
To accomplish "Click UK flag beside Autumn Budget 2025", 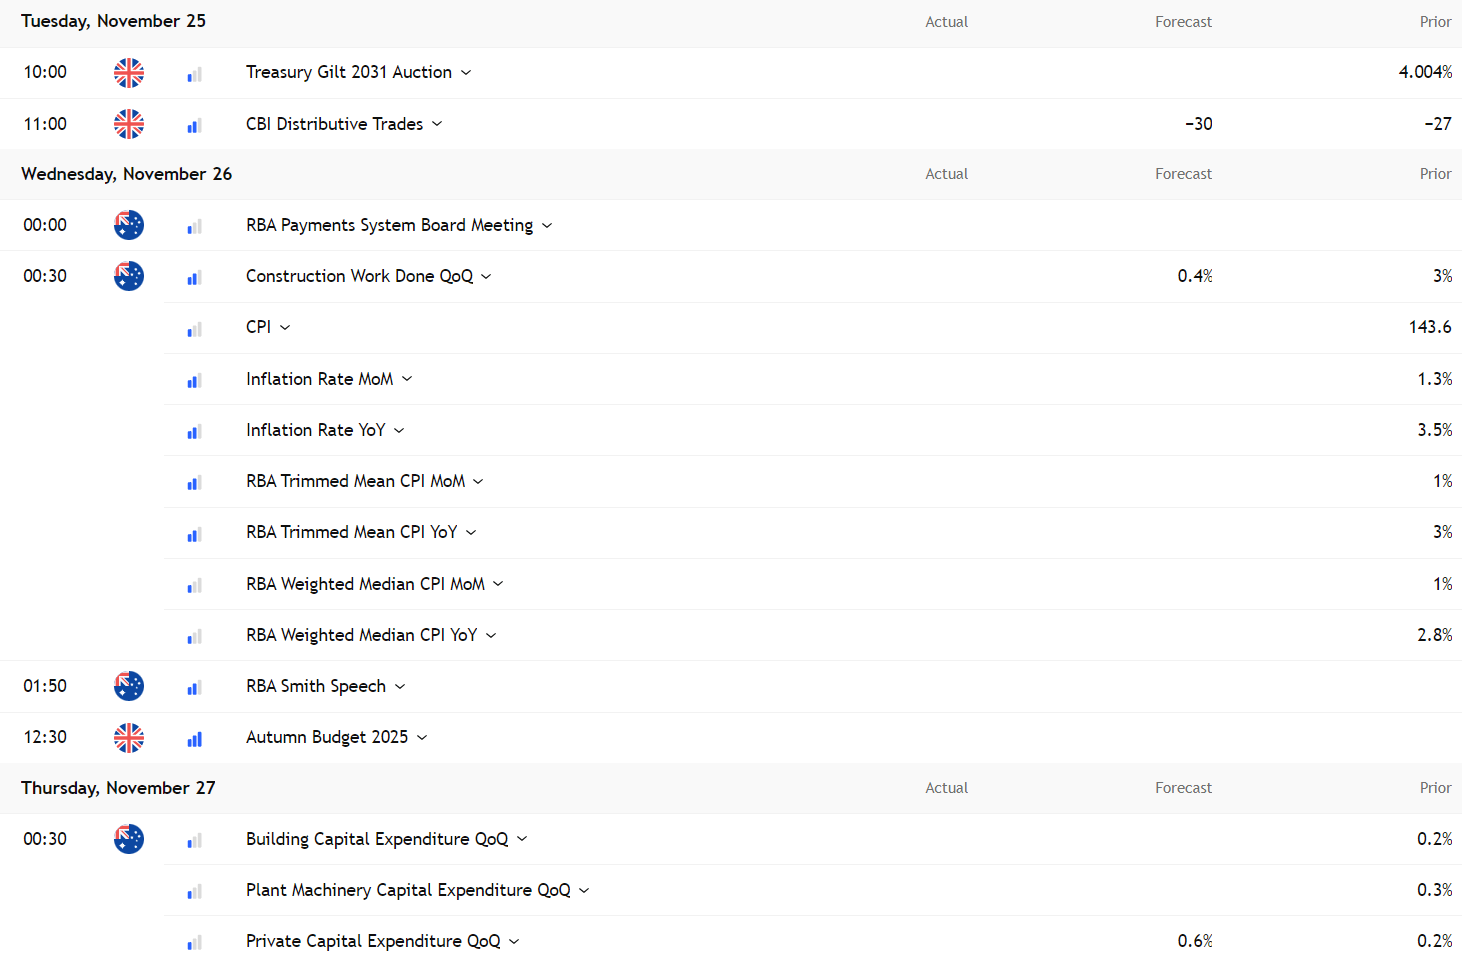I will [129, 738].
